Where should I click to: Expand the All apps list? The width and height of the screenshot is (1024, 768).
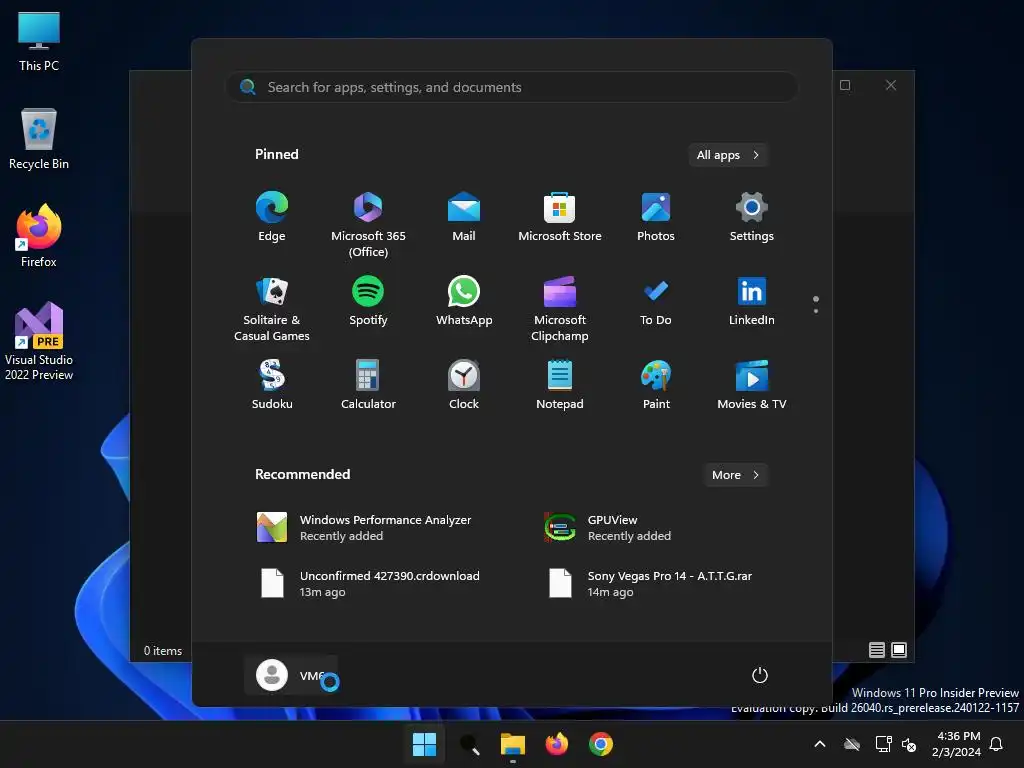pos(728,155)
